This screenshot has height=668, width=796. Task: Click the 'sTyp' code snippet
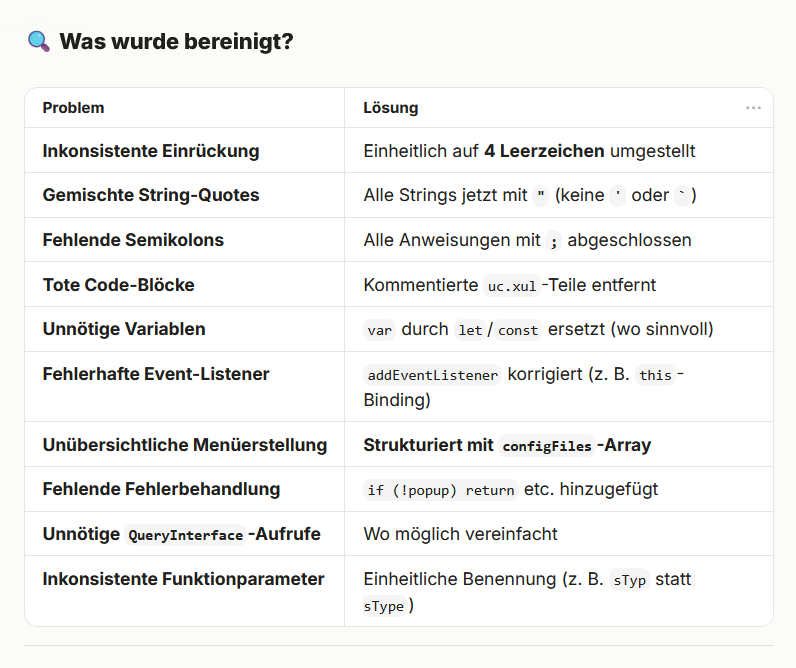point(629,580)
